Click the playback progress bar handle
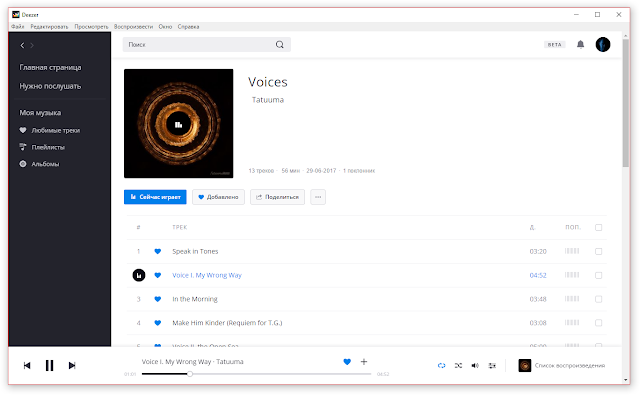Screen dimensions: 640x395 190,374
